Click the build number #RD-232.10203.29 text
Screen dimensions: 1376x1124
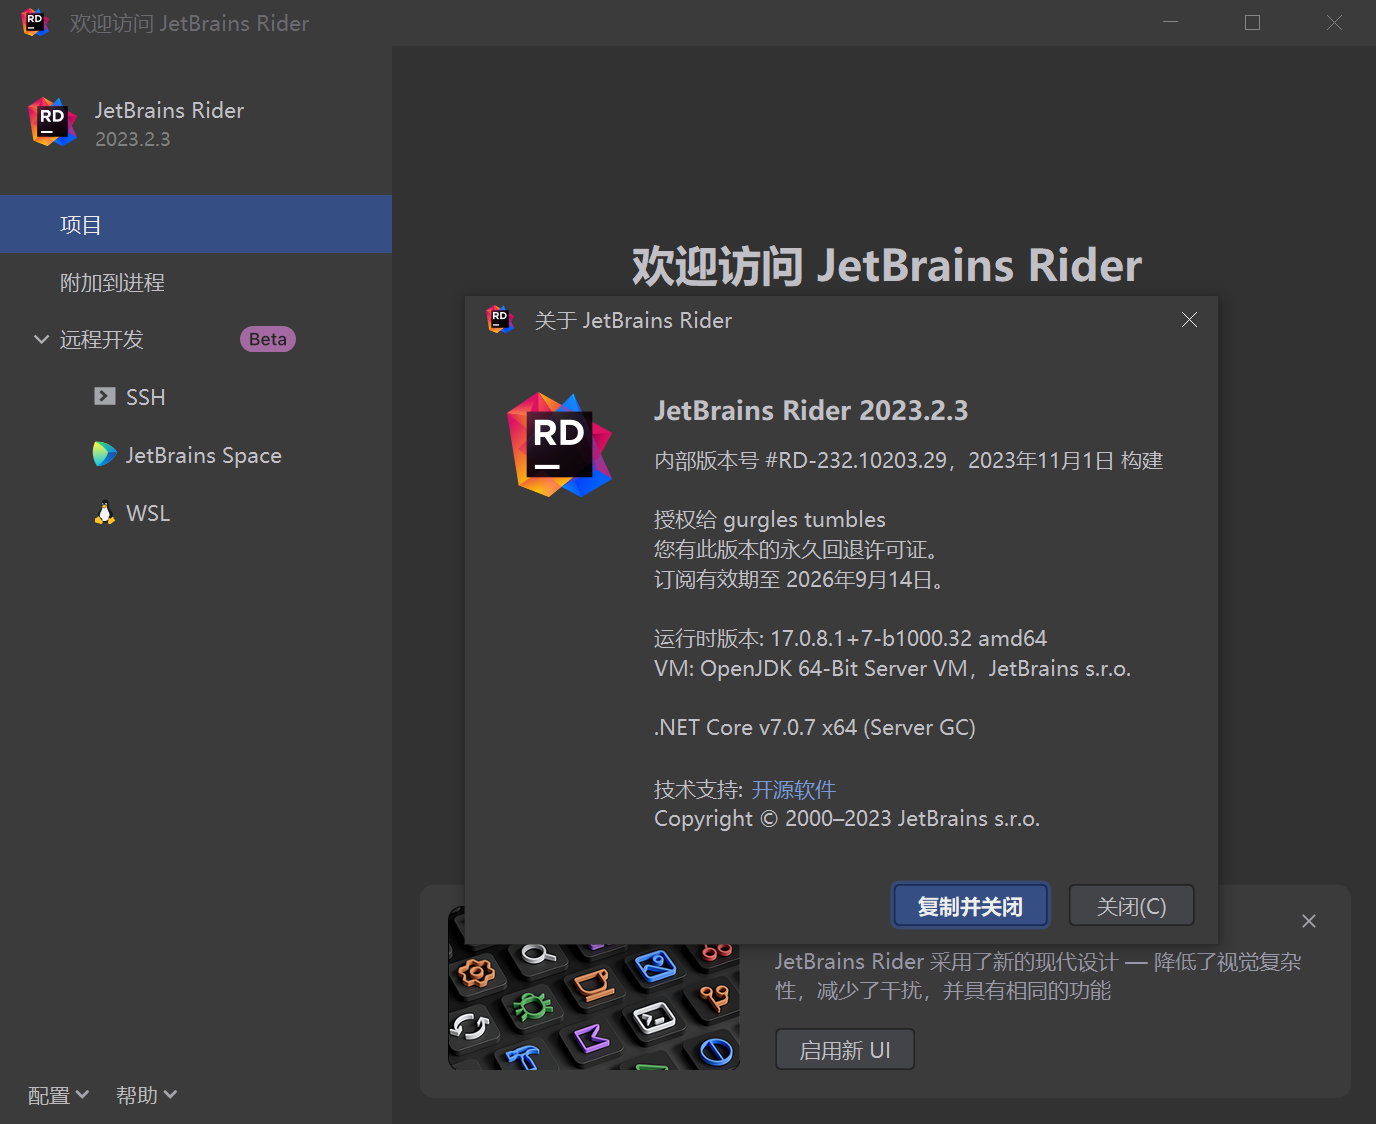click(855, 460)
